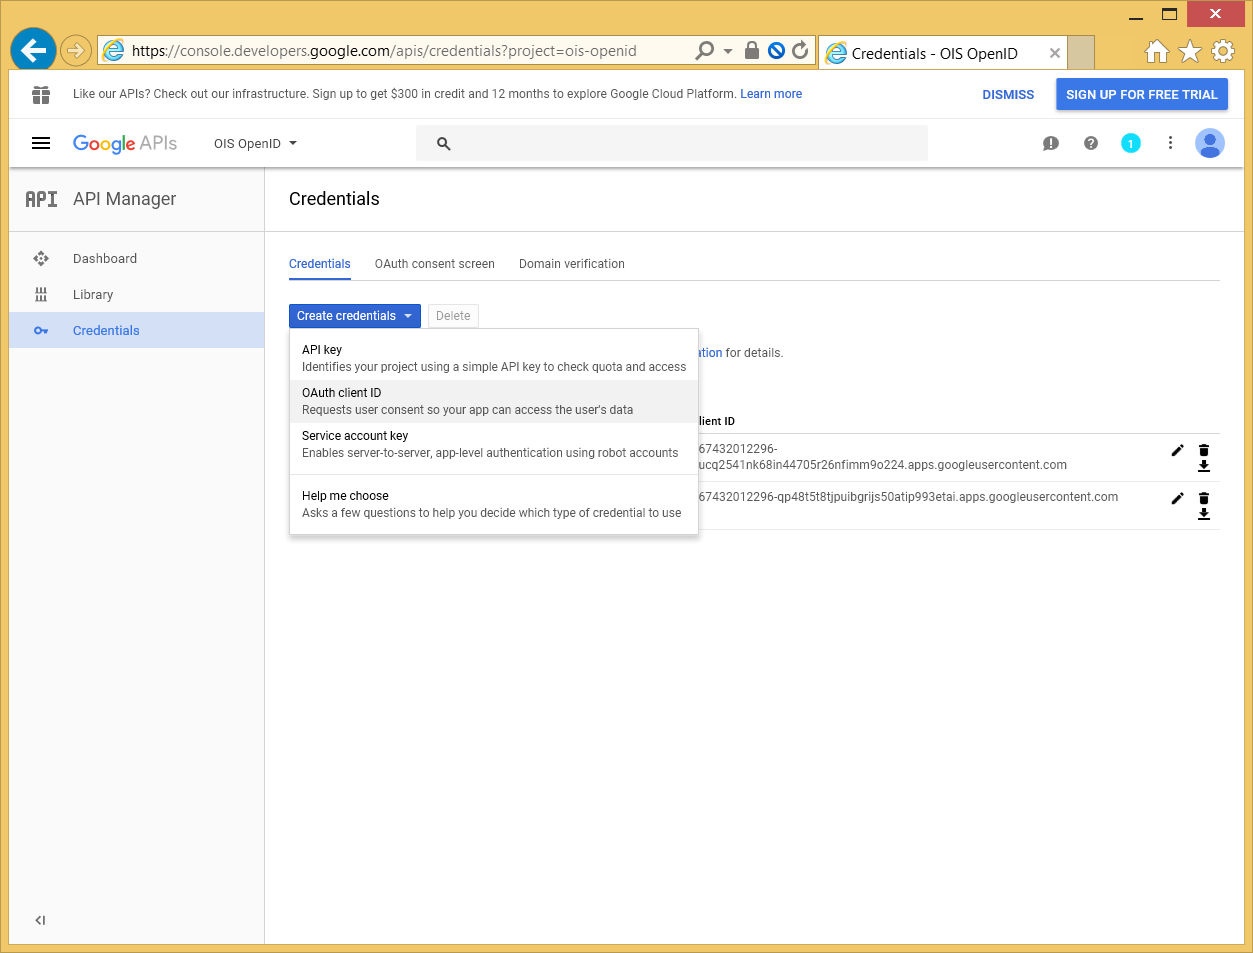Switch to Domain verification tab

[x=572, y=264]
